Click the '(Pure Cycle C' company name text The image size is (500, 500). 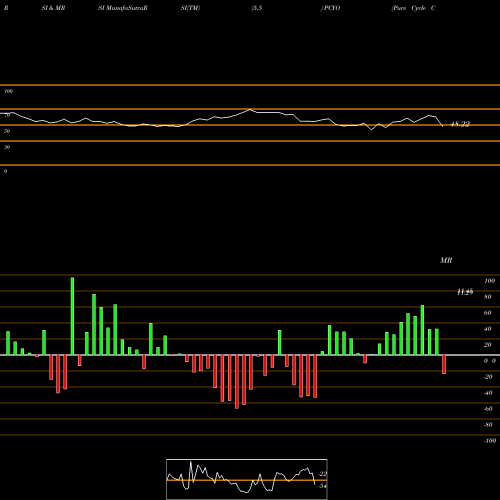[x=413, y=8]
